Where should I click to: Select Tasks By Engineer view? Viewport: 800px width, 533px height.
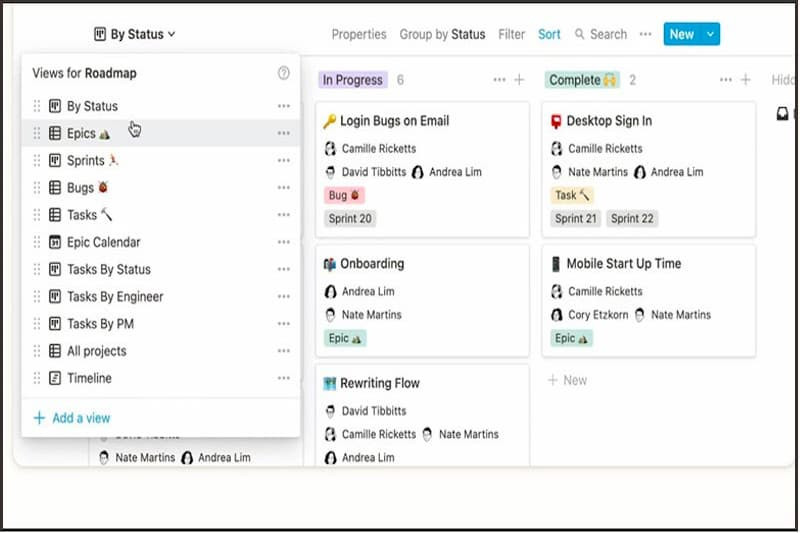pyautogui.click(x=114, y=296)
